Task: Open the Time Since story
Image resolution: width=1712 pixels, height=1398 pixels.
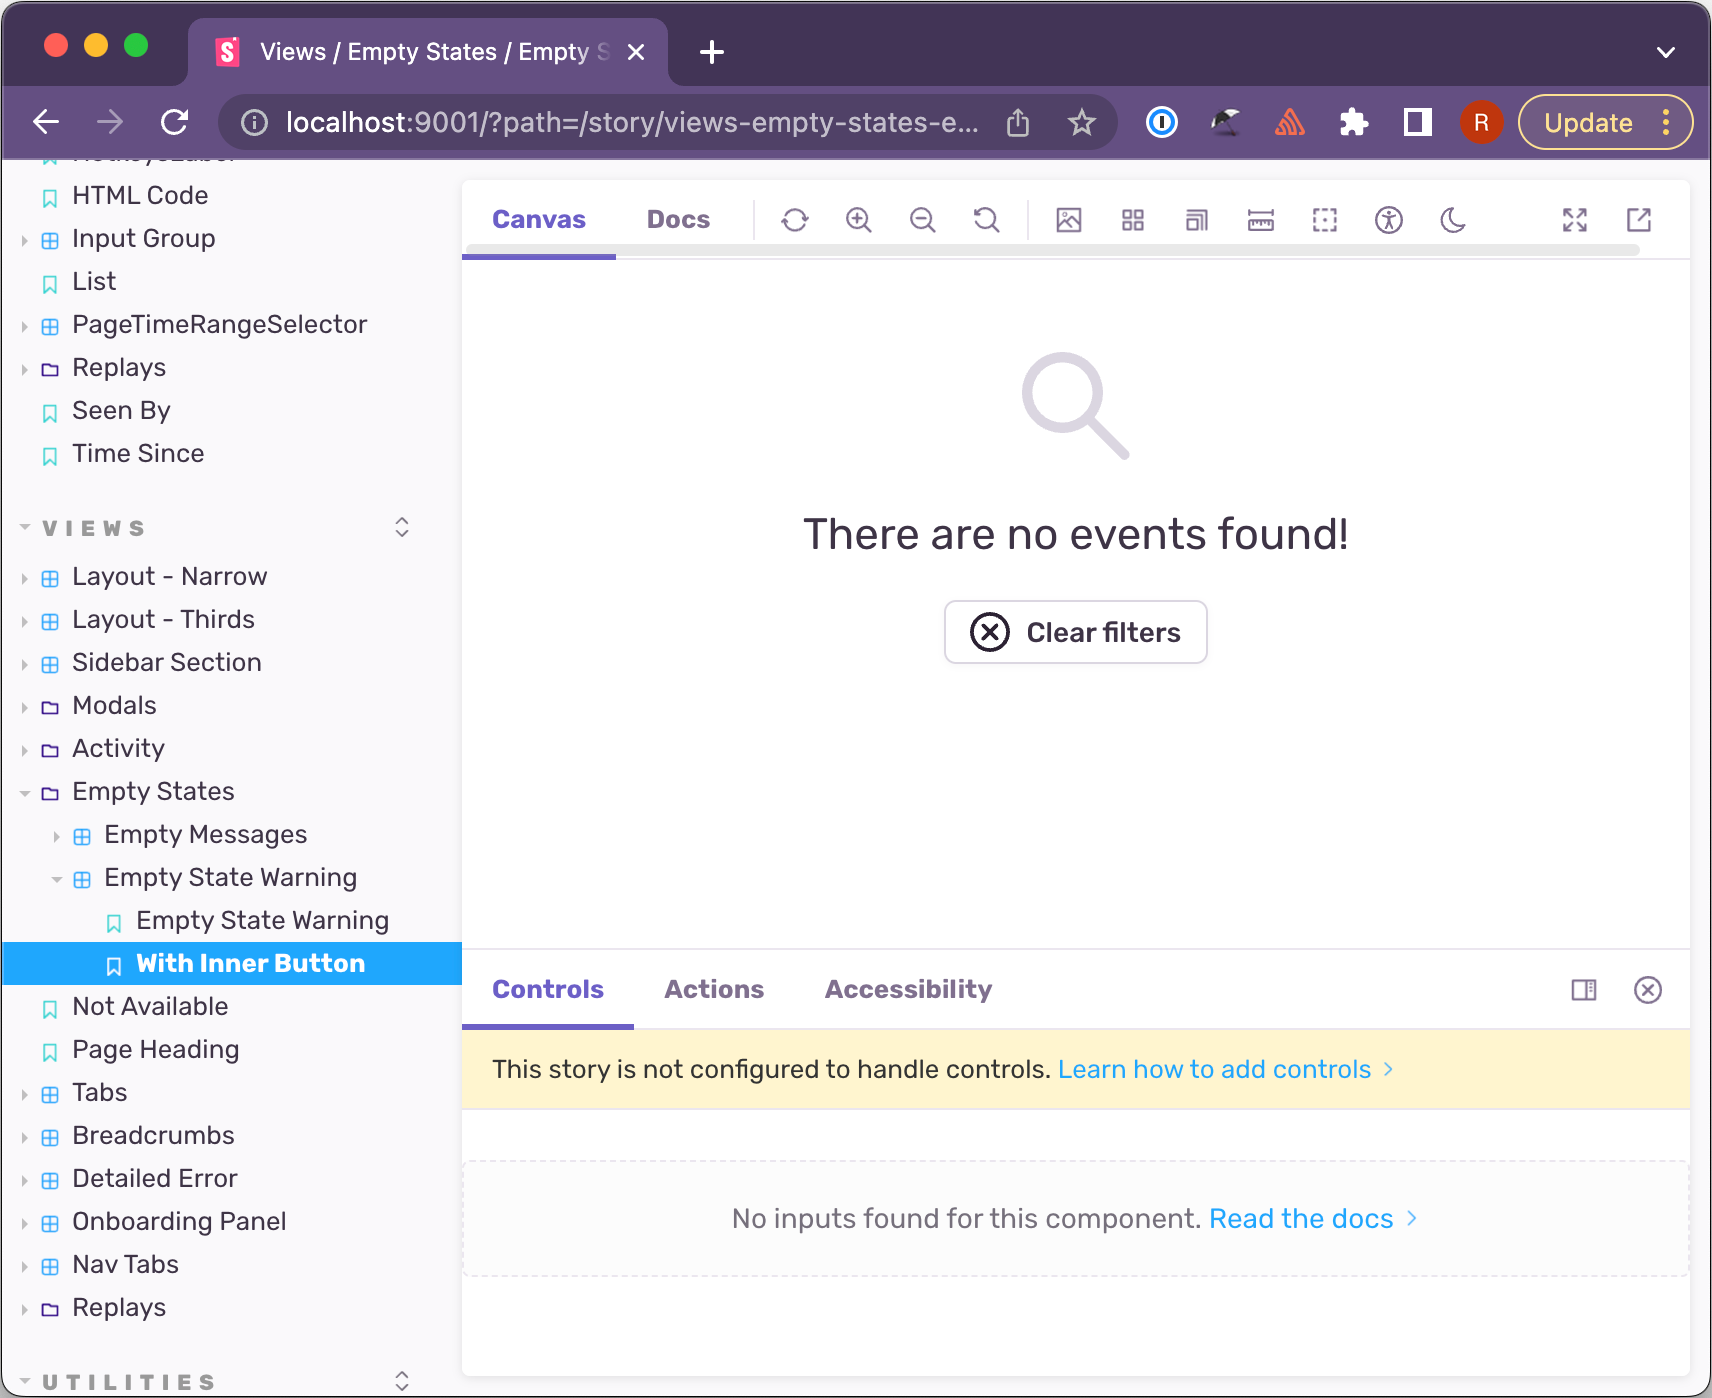Action: click(x=138, y=453)
